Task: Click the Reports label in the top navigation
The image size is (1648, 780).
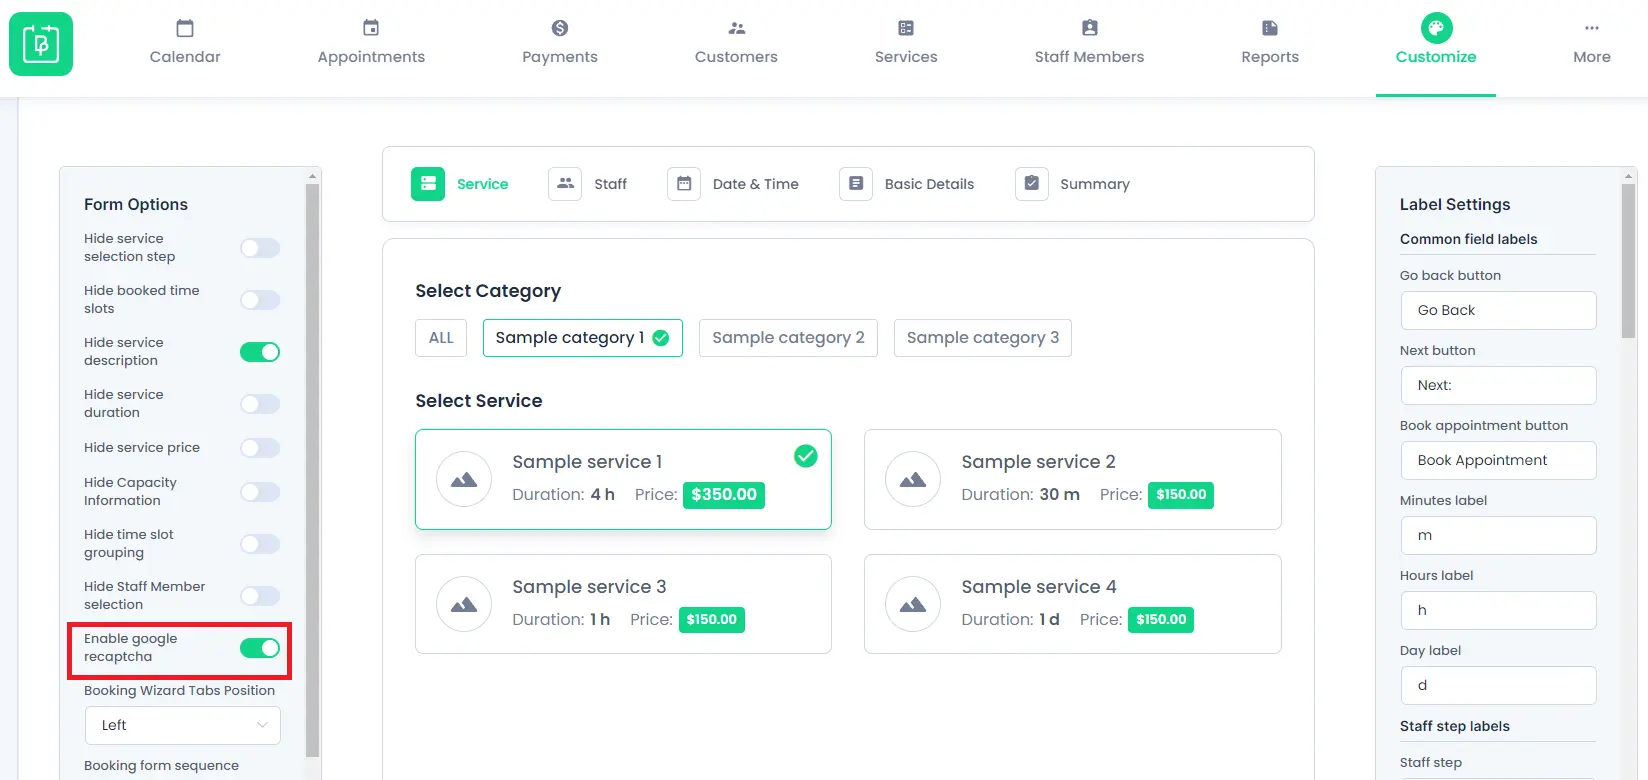Action: coord(1270,57)
